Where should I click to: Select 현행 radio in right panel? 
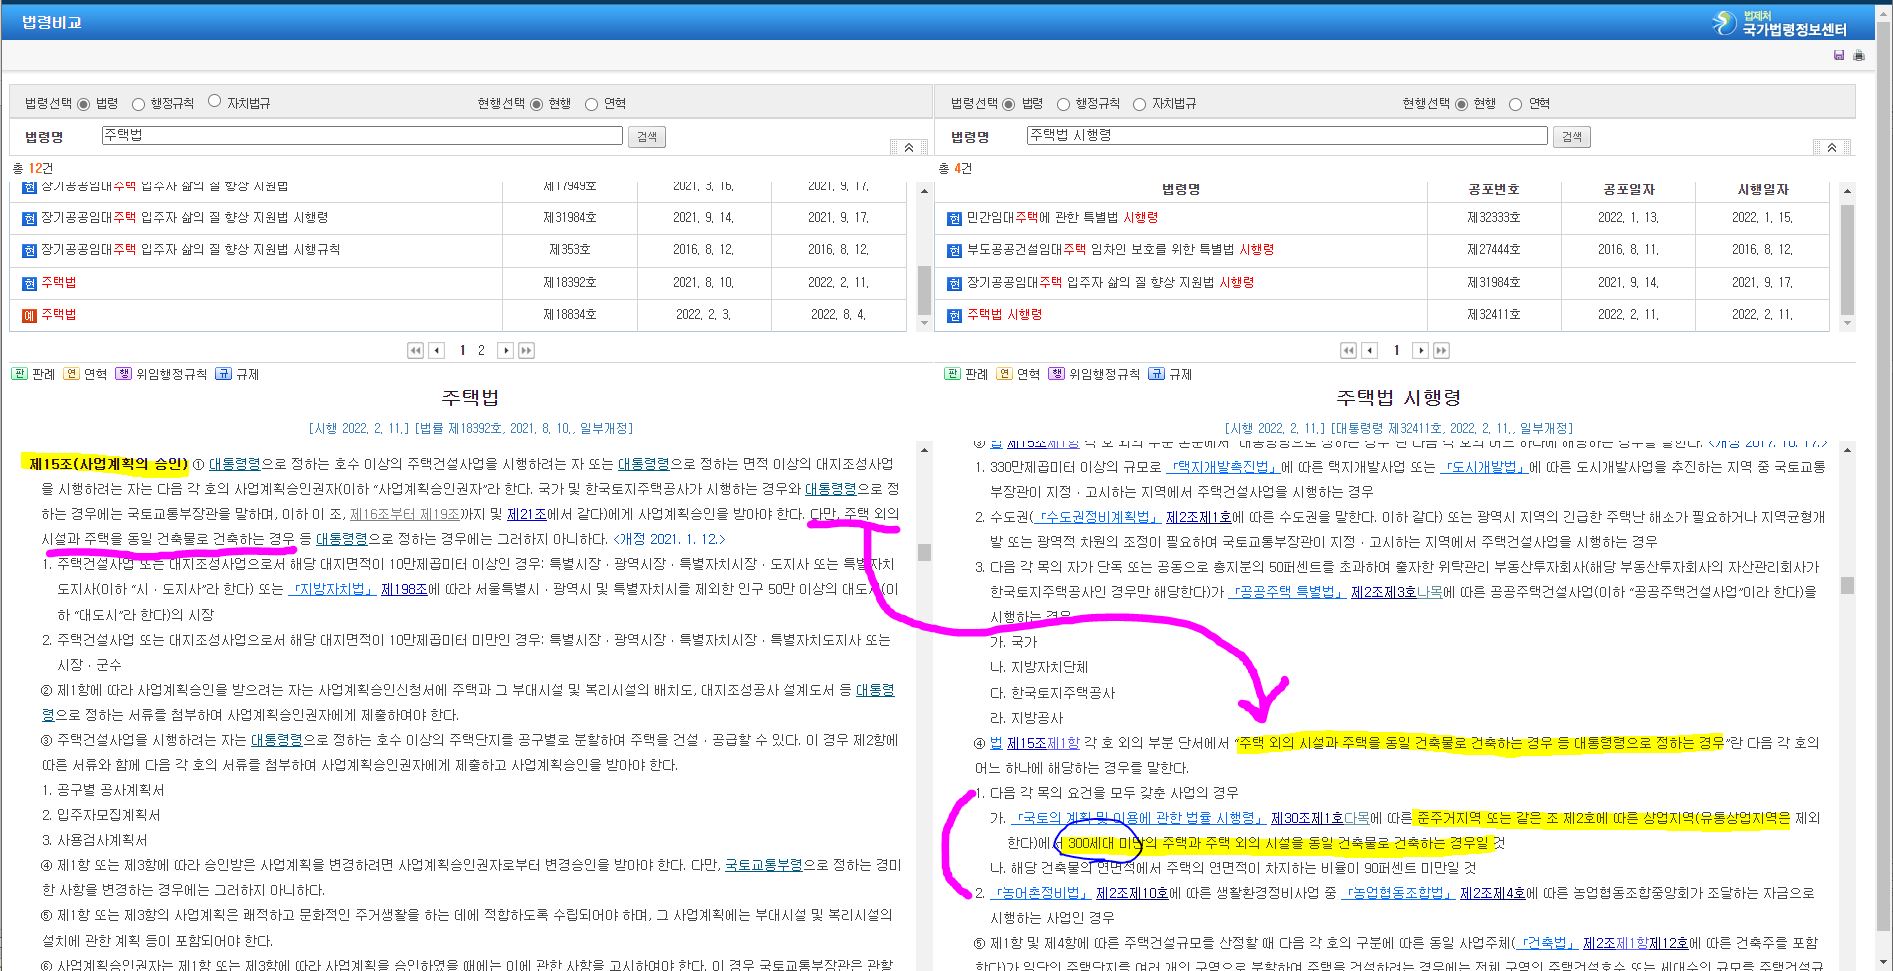click(x=1462, y=104)
